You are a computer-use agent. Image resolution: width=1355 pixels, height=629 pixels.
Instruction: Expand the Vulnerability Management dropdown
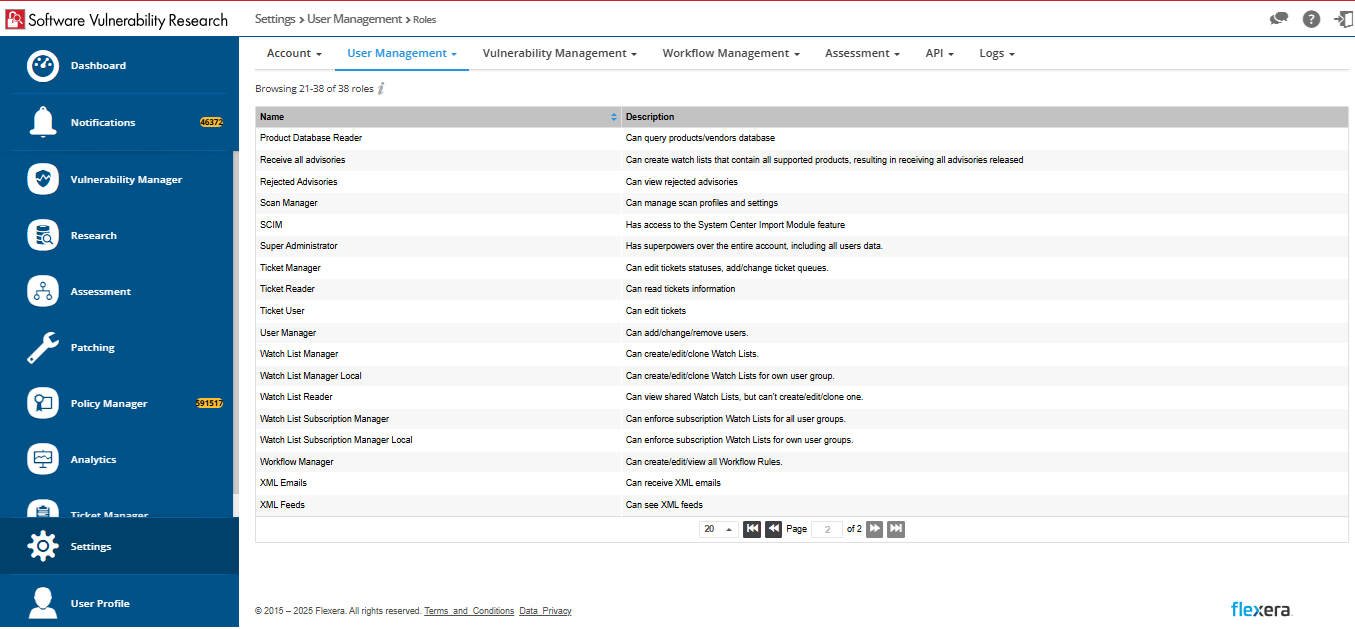click(x=559, y=53)
